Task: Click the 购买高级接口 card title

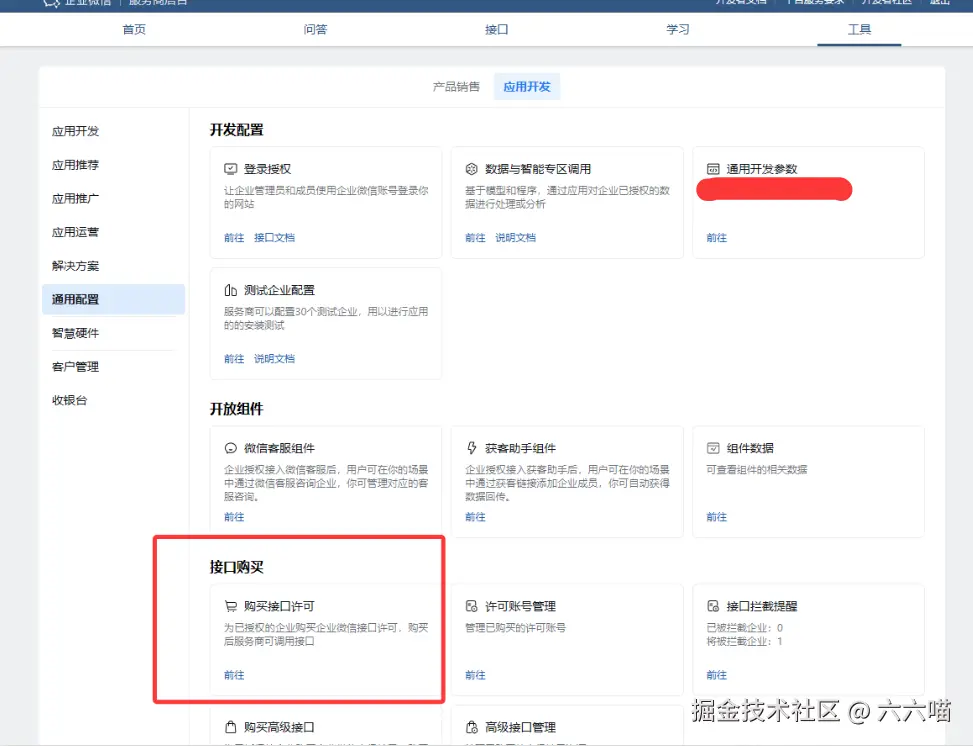Action: (279, 727)
